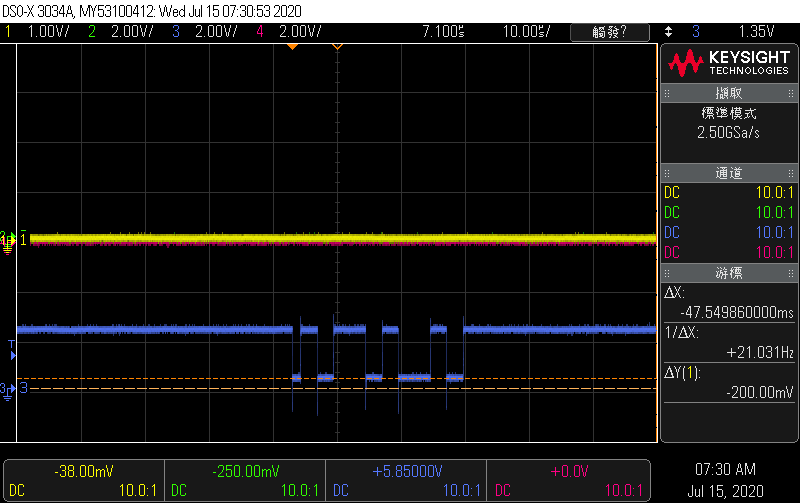The image size is (800, 503).
Task: Click the trigger slope arrows icon
Action: point(668,32)
